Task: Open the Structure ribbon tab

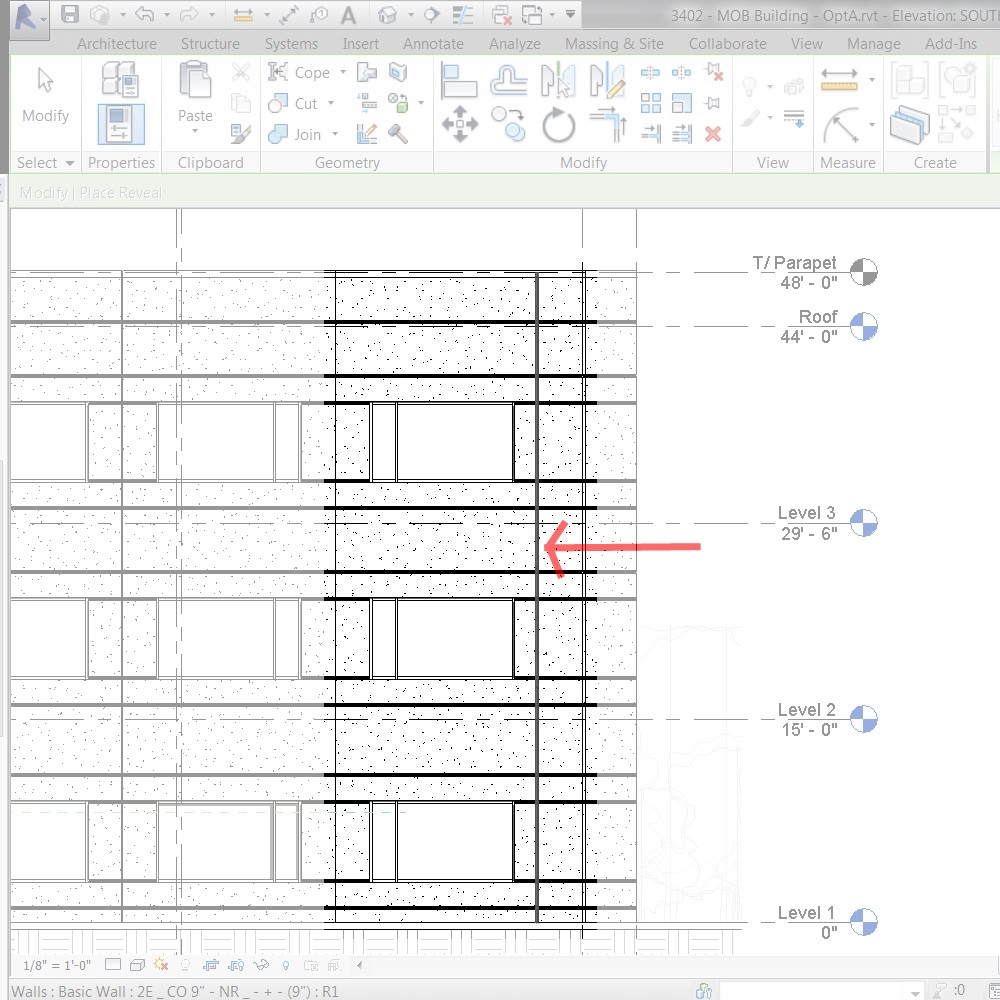Action: point(210,43)
